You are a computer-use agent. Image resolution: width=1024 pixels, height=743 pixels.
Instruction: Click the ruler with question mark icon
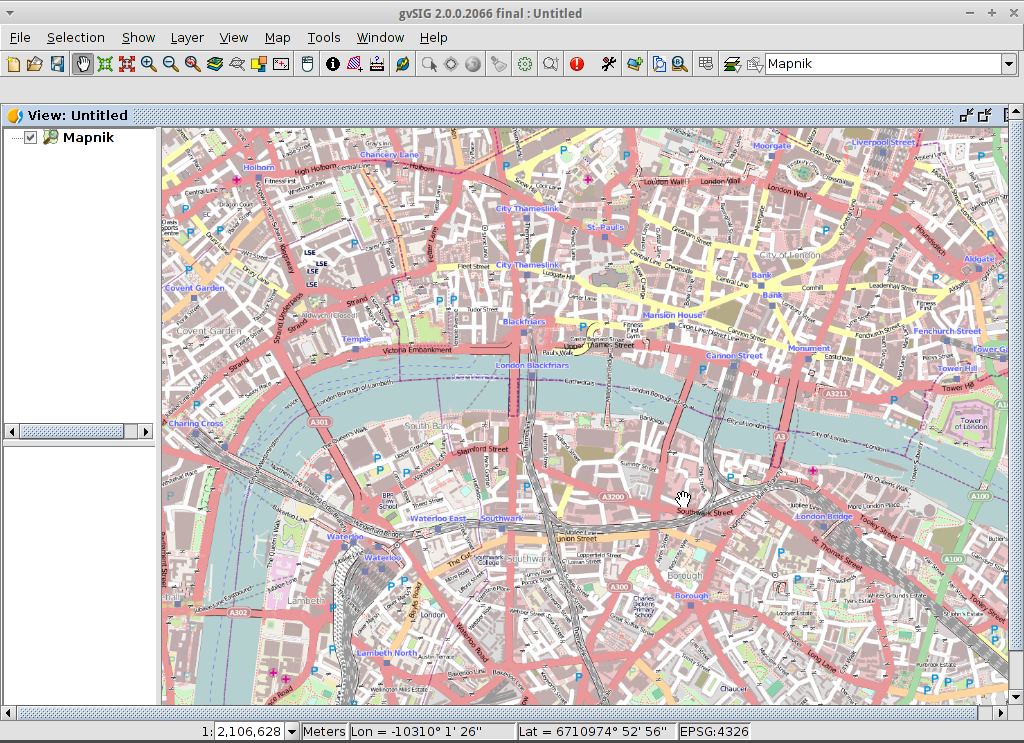click(x=377, y=64)
